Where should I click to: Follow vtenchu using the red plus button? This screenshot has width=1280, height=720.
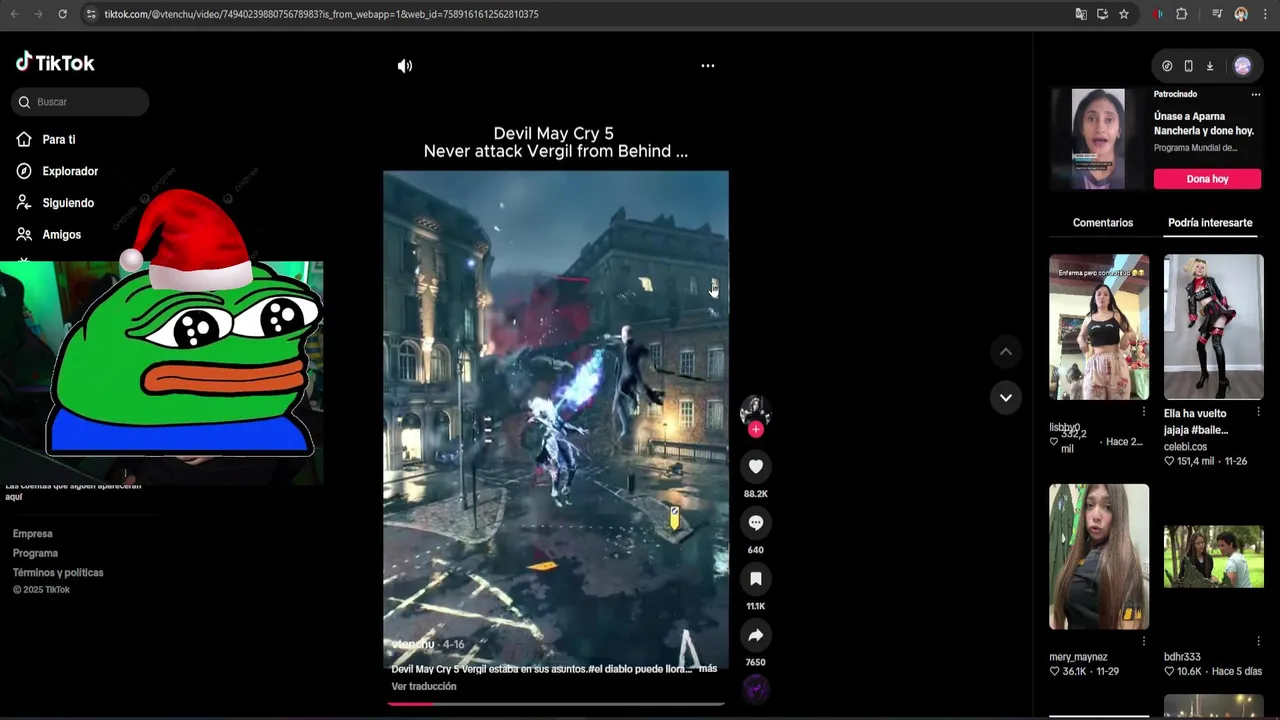click(x=756, y=429)
